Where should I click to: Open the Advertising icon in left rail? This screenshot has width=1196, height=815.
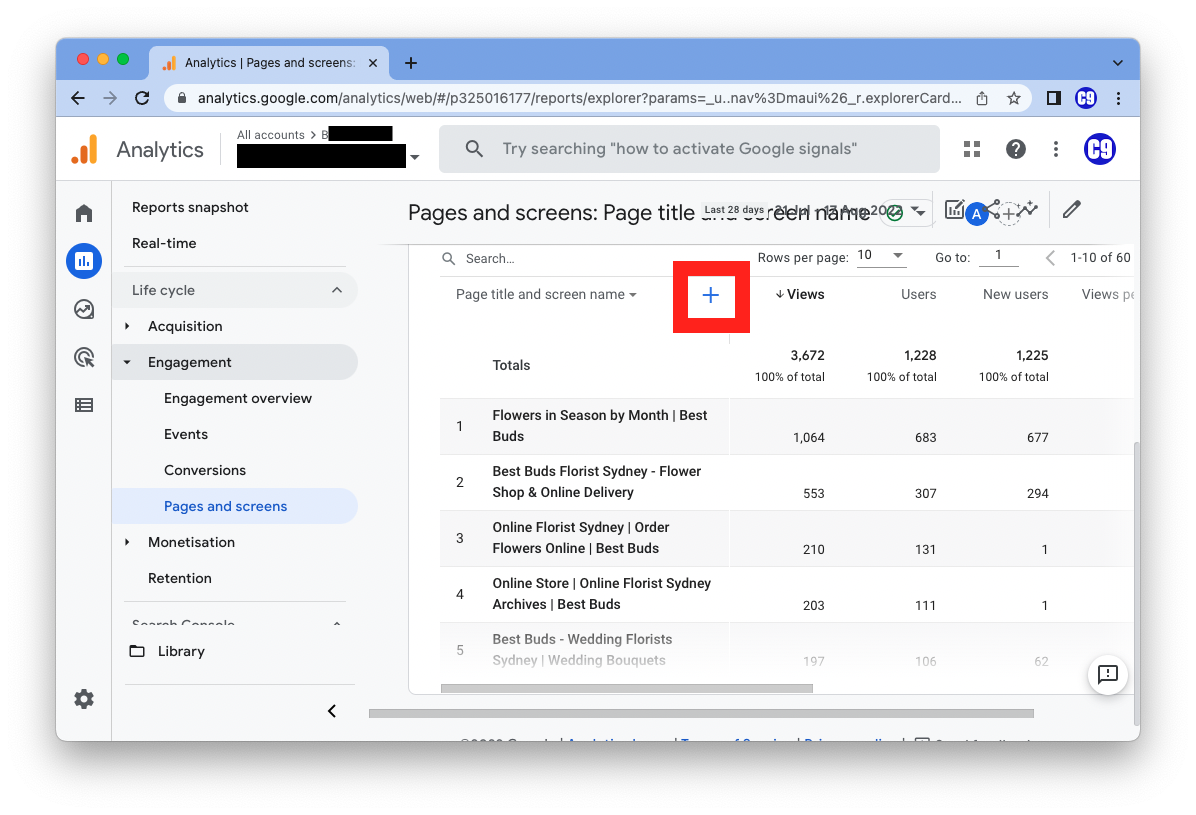pyautogui.click(x=84, y=357)
